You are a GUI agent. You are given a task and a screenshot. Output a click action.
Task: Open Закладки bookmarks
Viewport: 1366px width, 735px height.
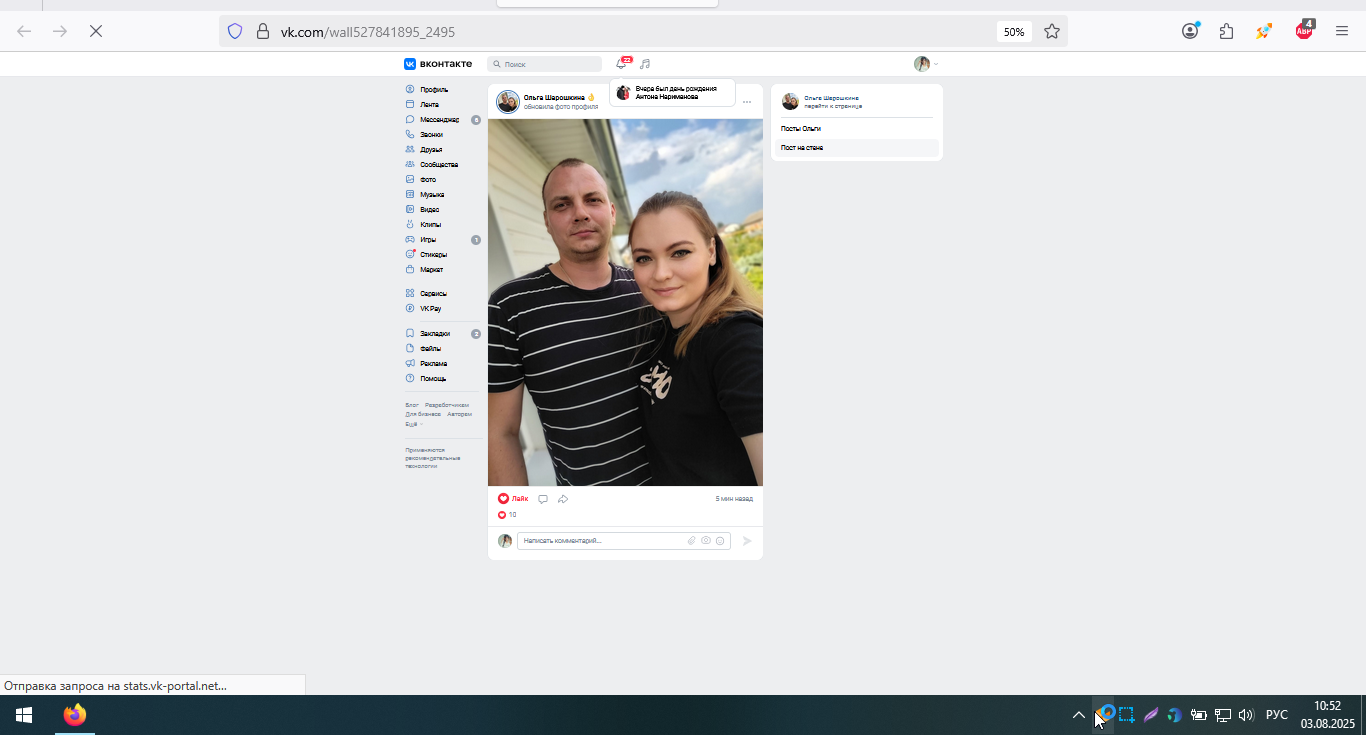click(x=435, y=333)
